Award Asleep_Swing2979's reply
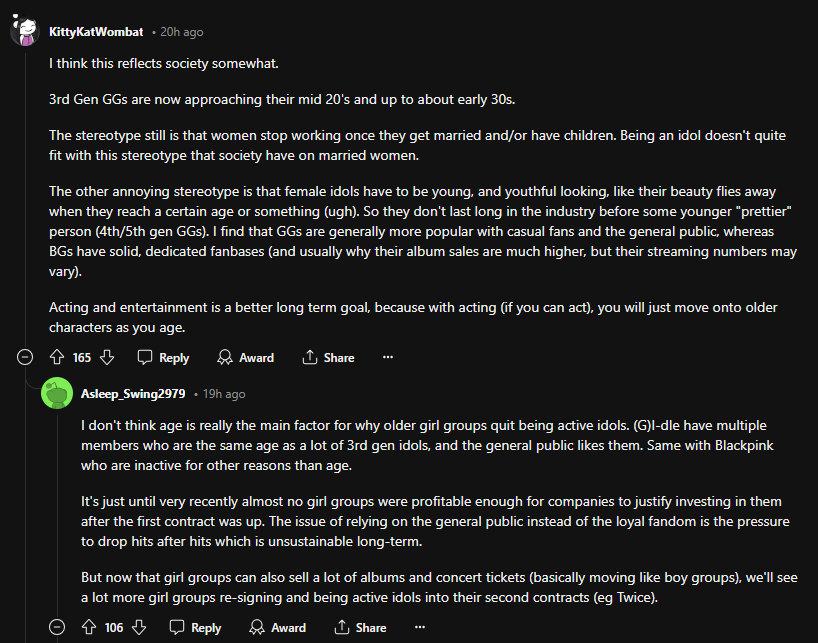Viewport: 818px width, 643px height. 277,627
